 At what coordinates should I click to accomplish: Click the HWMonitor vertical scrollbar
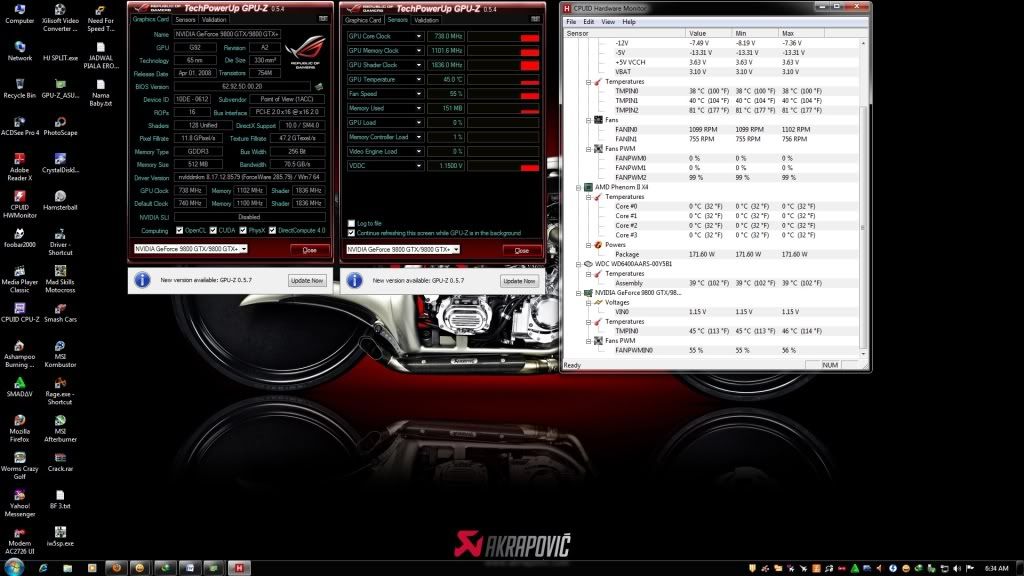click(x=863, y=198)
